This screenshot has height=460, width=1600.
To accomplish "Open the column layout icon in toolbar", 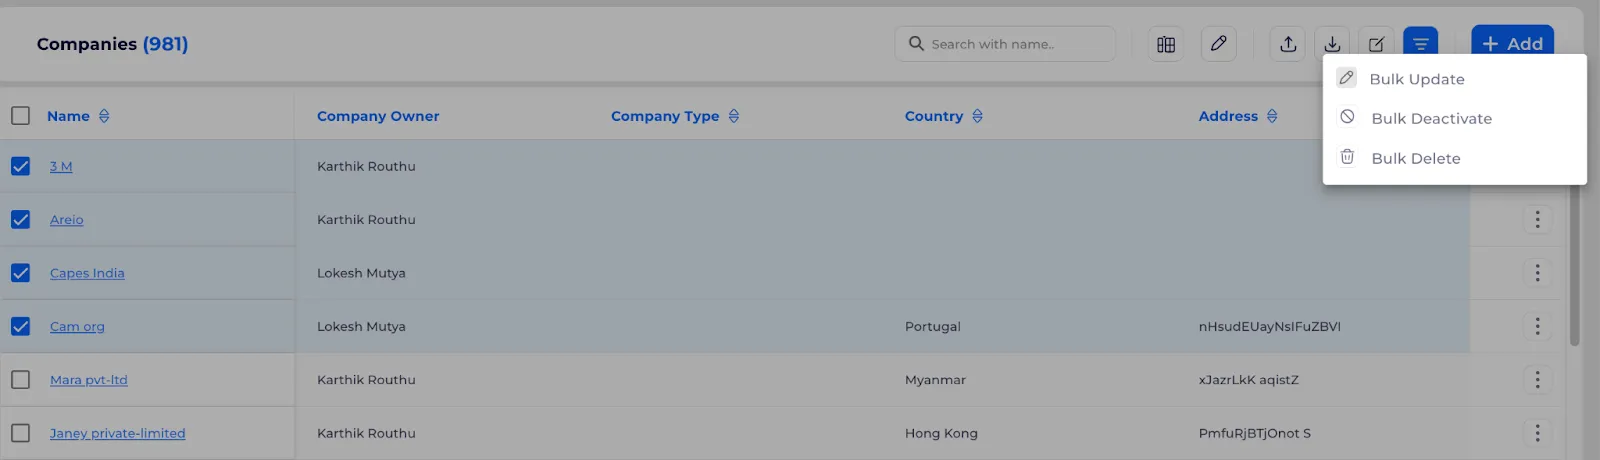I will (x=1166, y=44).
